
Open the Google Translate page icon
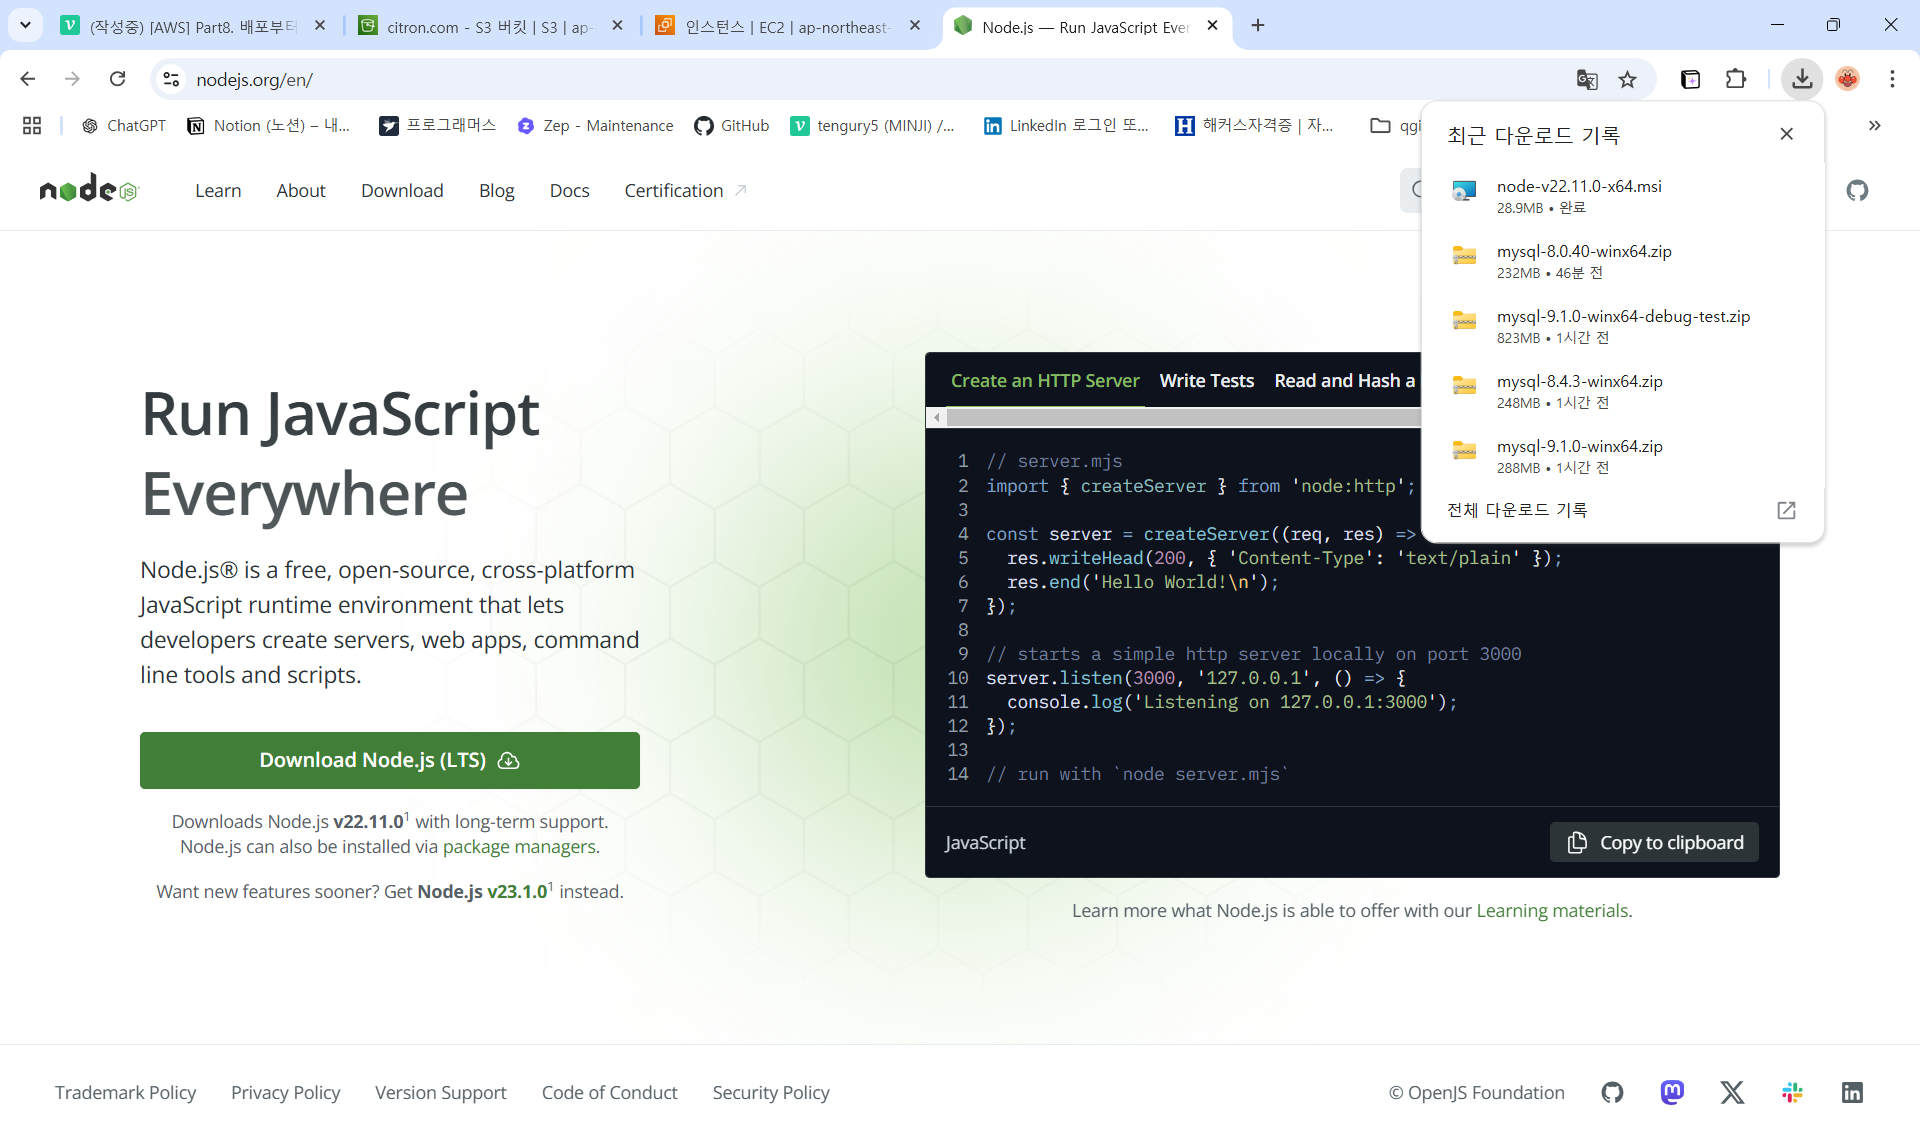click(1587, 79)
